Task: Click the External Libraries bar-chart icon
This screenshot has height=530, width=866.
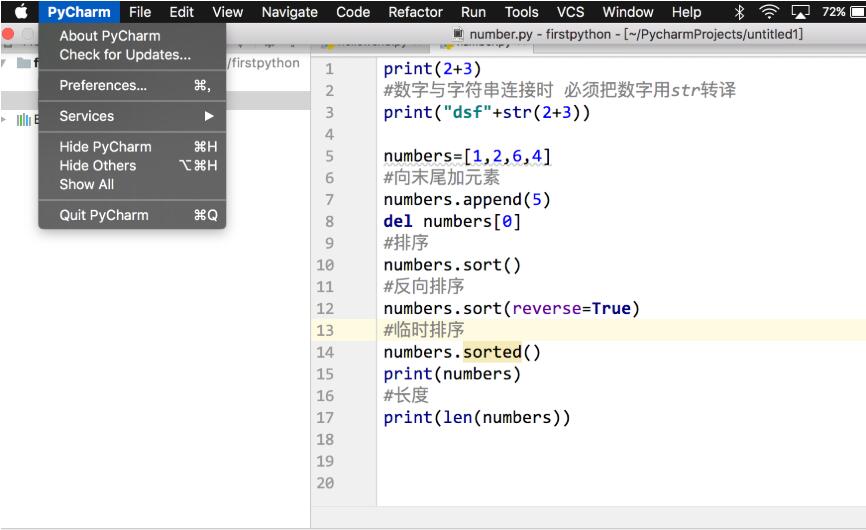Action: click(23, 120)
